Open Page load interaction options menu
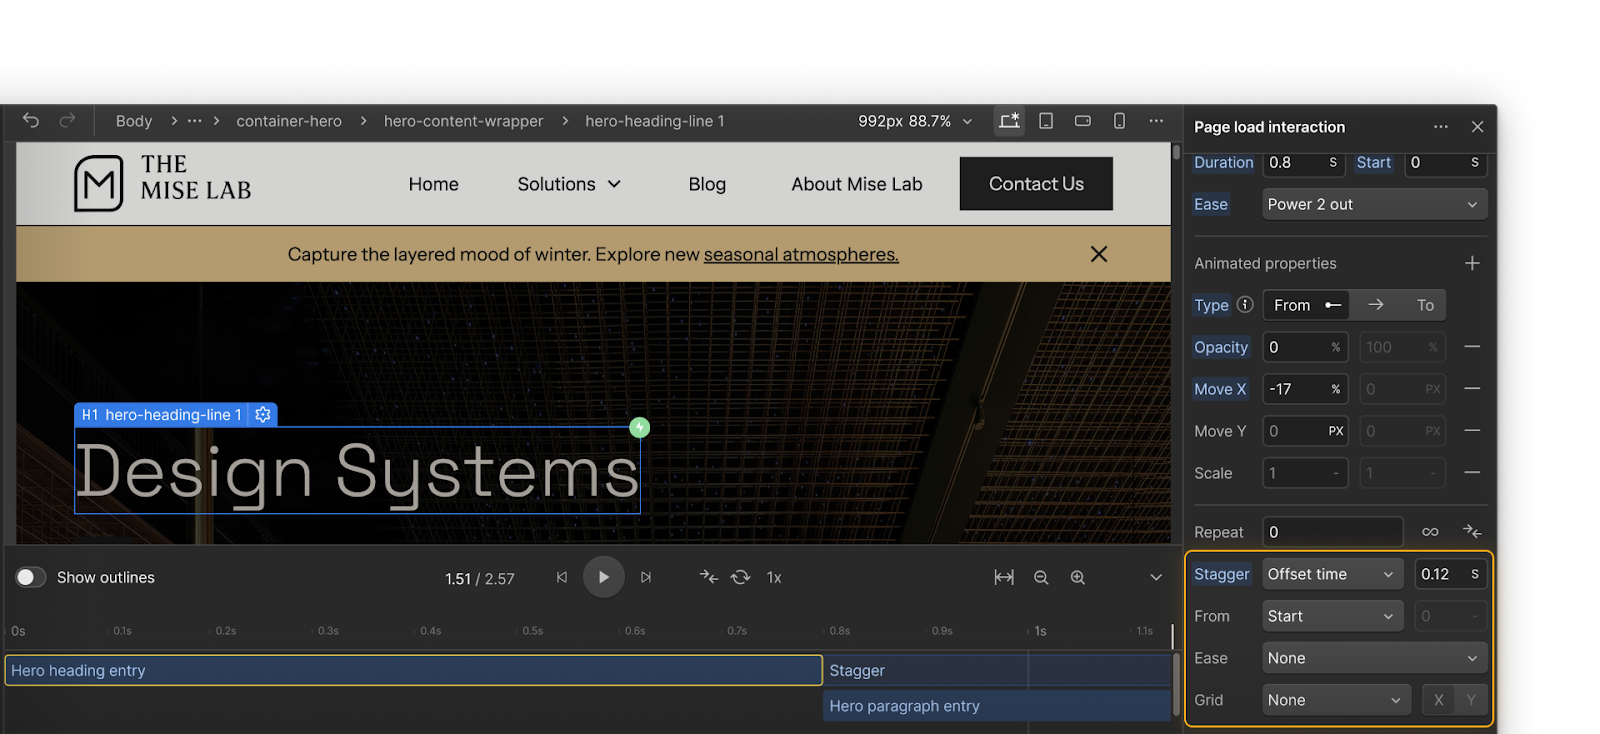Image resolution: width=1600 pixels, height=734 pixels. pyautogui.click(x=1441, y=127)
